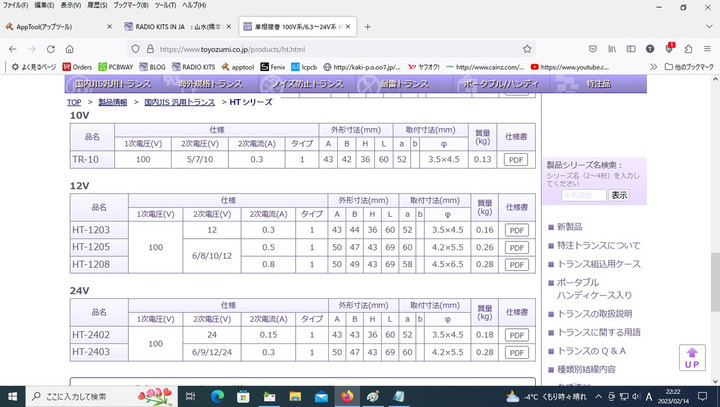Open the ファイル menu

coord(15,5)
